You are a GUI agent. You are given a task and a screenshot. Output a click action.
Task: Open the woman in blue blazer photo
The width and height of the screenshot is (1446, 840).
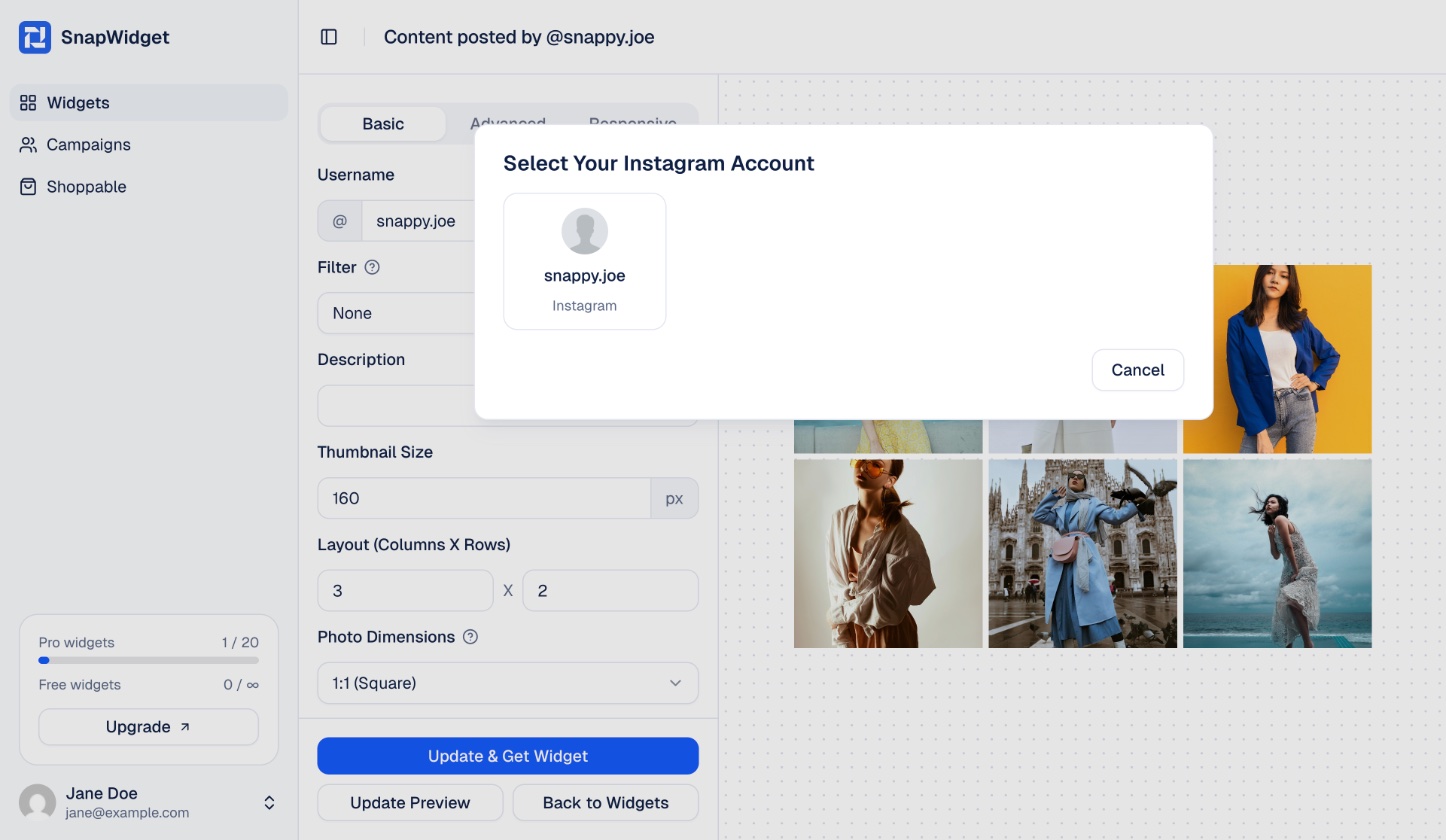coord(1277,359)
